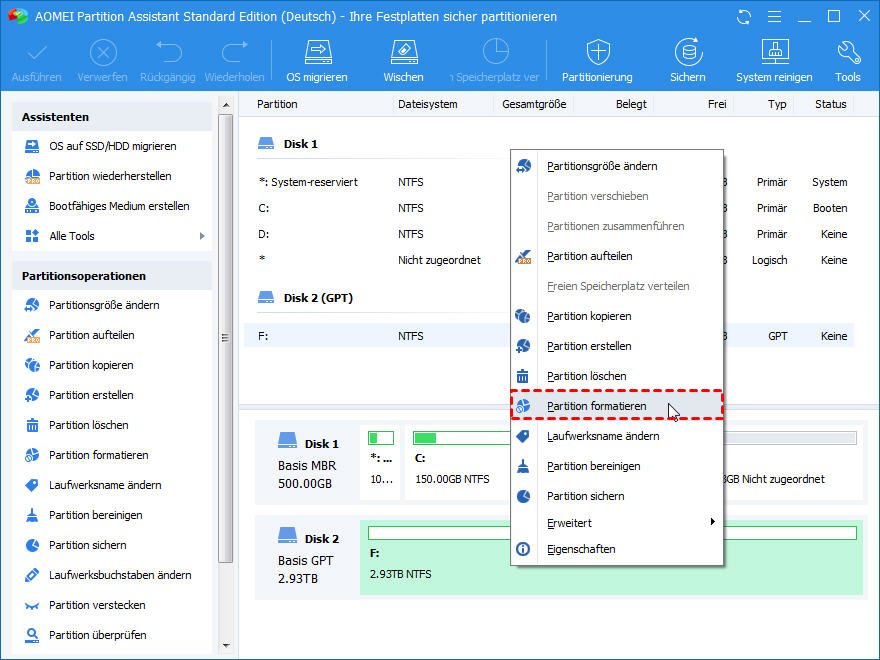Click Partition sichern in sidebar
The width and height of the screenshot is (880, 660).
(x=88, y=545)
